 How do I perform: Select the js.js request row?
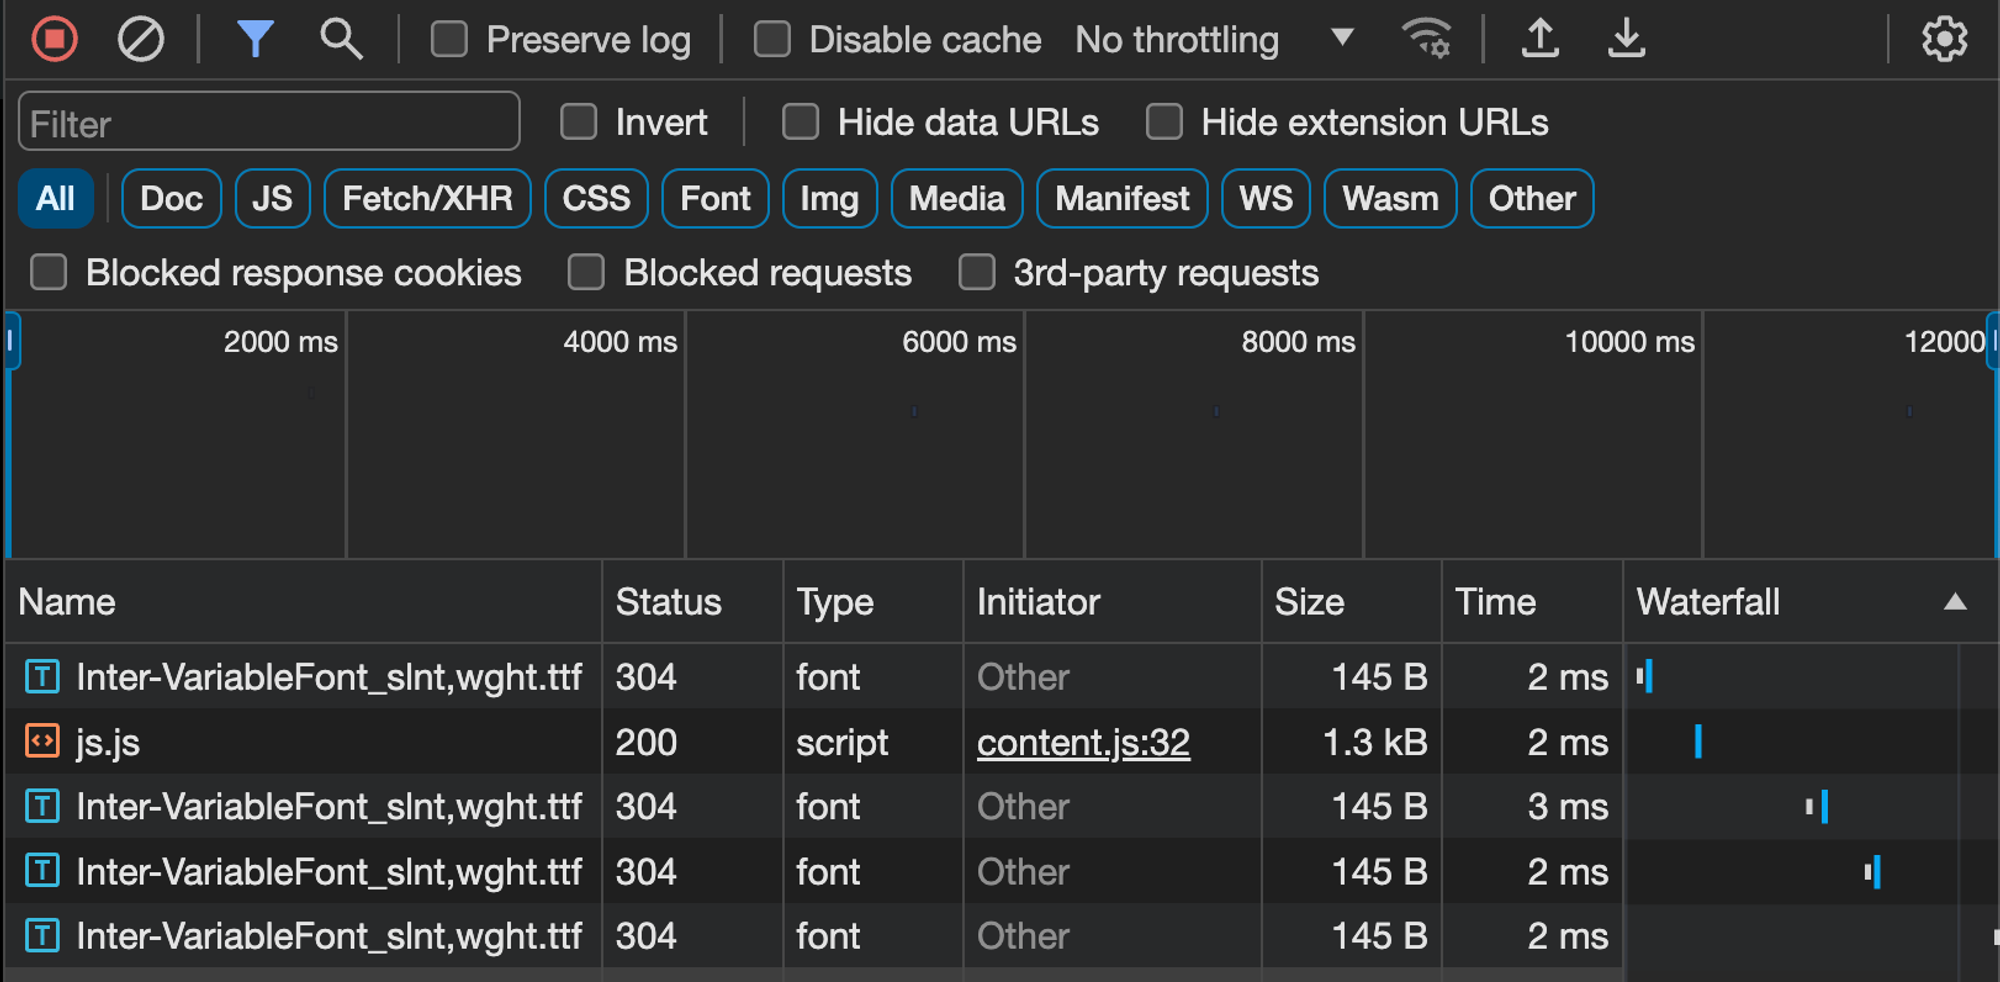pos(1000,742)
